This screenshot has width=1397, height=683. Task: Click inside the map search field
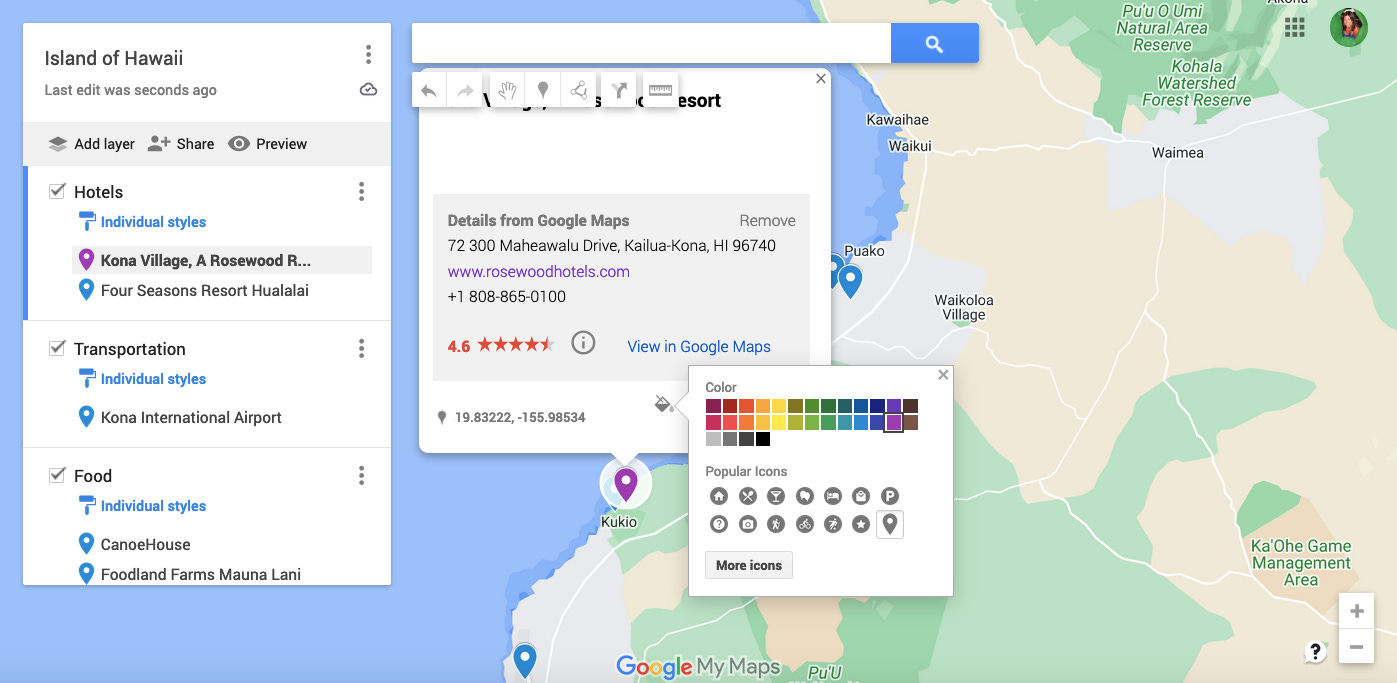[x=650, y=42]
